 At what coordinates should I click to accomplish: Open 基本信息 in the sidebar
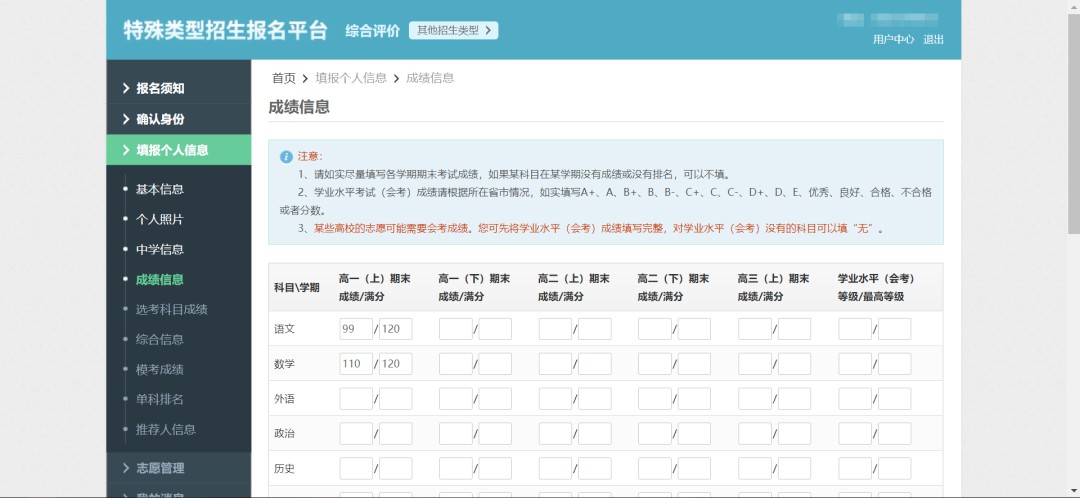click(x=160, y=189)
